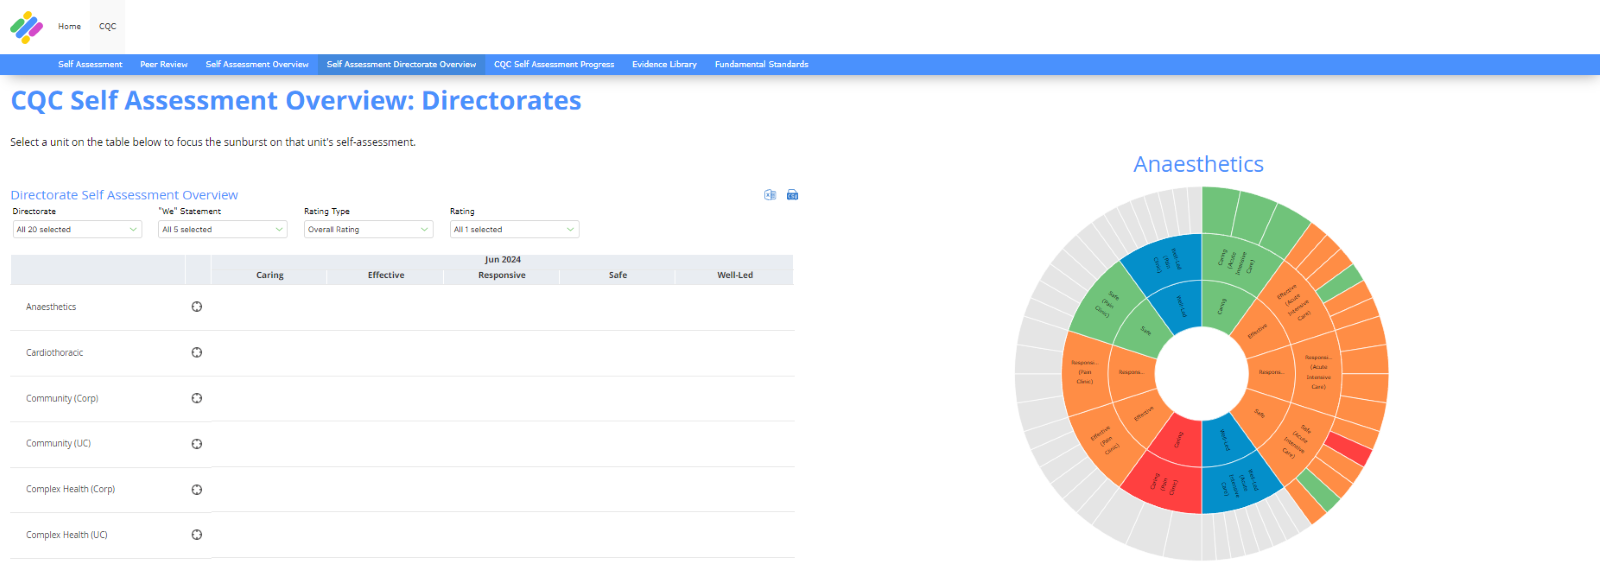This screenshot has height=565, width=1600.
Task: Select the CQC top tab
Action: [x=107, y=27]
